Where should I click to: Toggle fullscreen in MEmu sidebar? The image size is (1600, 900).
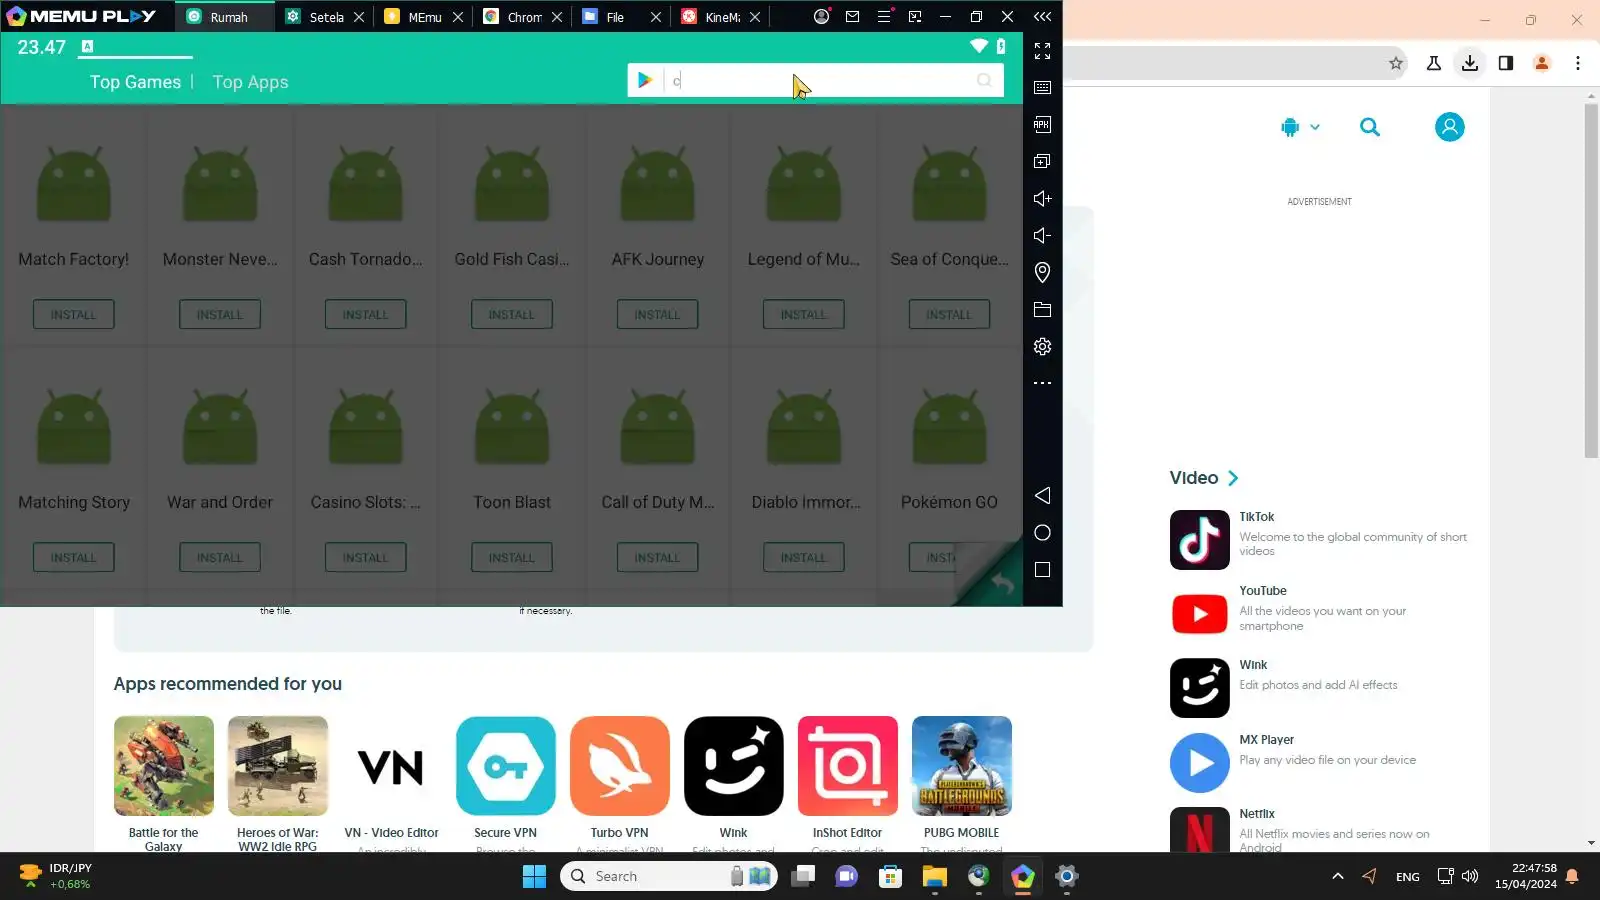pyautogui.click(x=1042, y=51)
